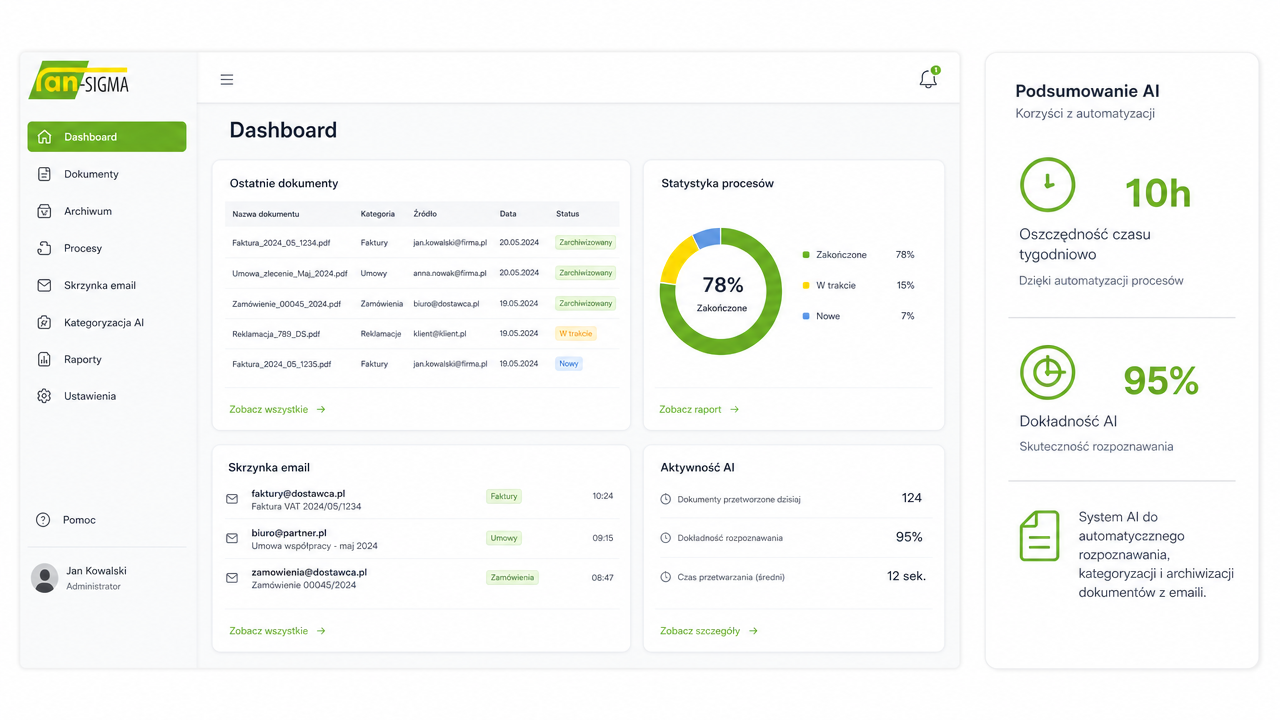The image size is (1280, 720).
Task: Click the Dashboard home icon
Action: [x=44, y=137]
